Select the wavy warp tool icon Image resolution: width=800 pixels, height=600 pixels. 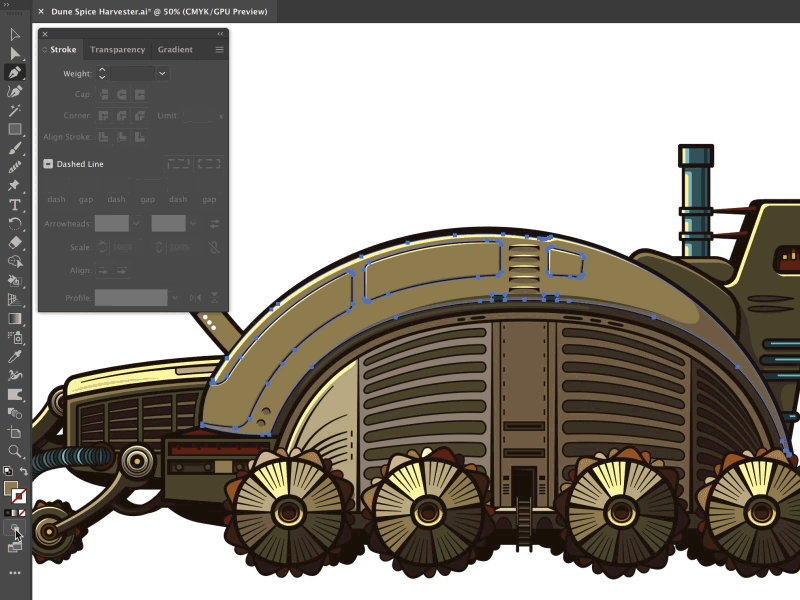(x=14, y=376)
